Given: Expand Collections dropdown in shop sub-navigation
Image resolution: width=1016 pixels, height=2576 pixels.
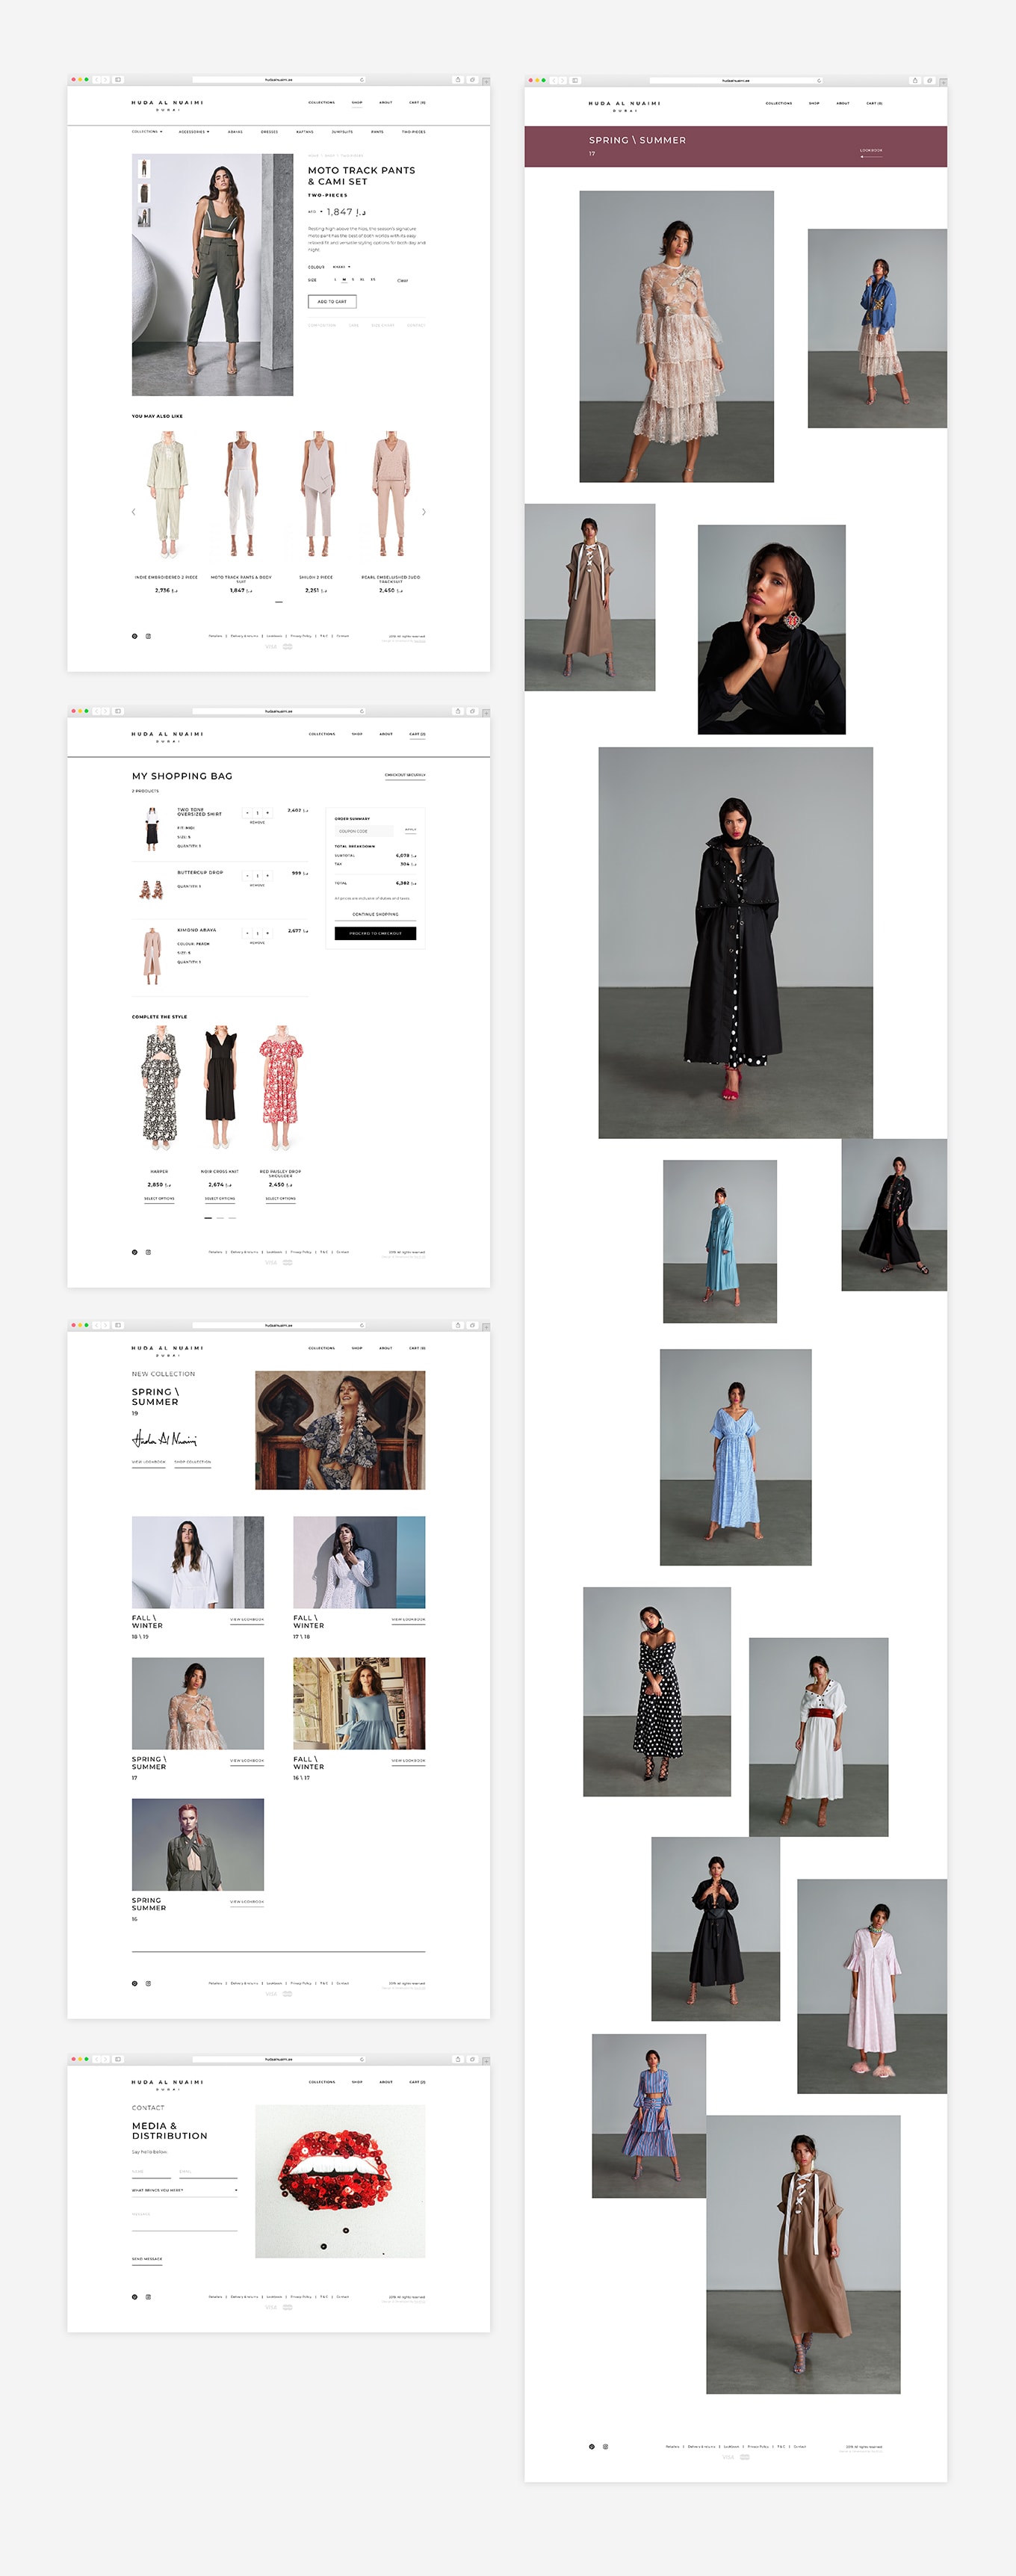Looking at the screenshot, I should coord(147,131).
